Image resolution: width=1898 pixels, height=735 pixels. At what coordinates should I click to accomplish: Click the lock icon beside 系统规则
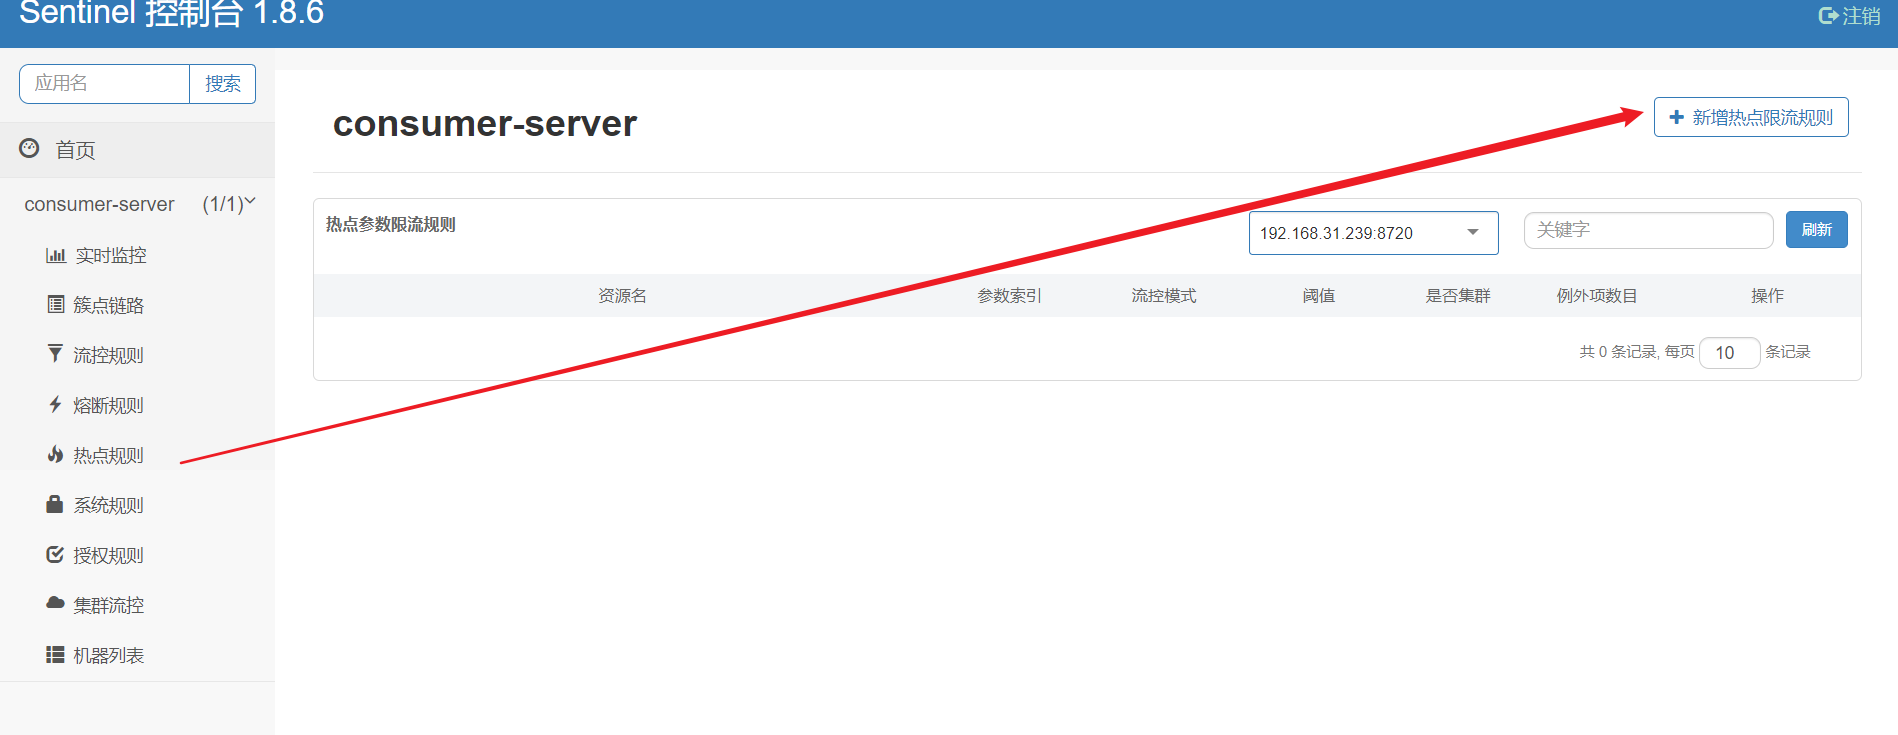click(55, 504)
